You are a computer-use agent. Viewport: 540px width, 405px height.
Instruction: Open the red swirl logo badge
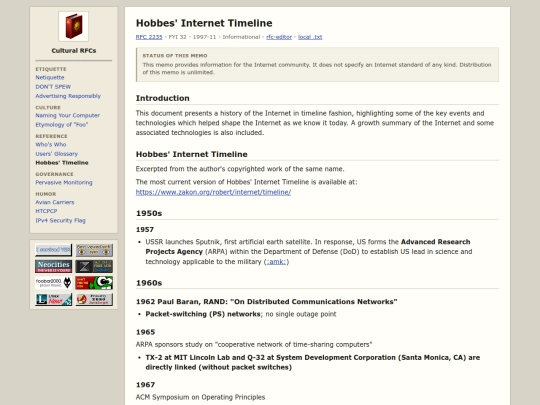tap(94, 299)
